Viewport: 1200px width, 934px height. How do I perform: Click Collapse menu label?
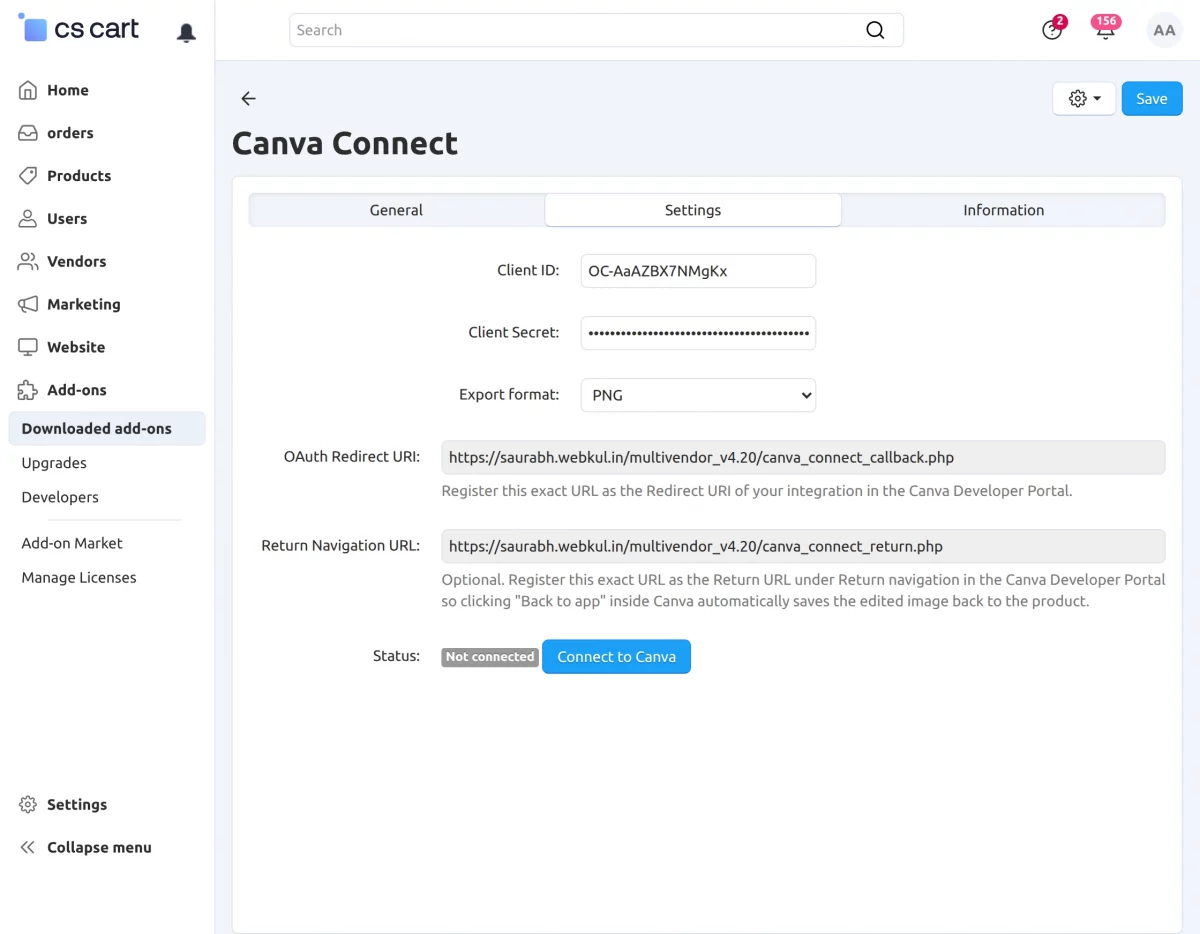(99, 847)
